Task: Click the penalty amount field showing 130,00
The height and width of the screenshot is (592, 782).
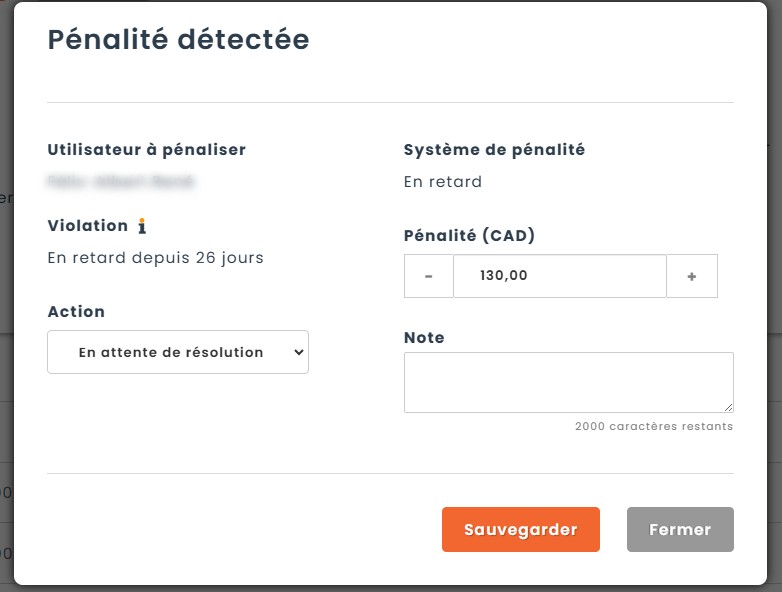Action: pyautogui.click(x=559, y=276)
